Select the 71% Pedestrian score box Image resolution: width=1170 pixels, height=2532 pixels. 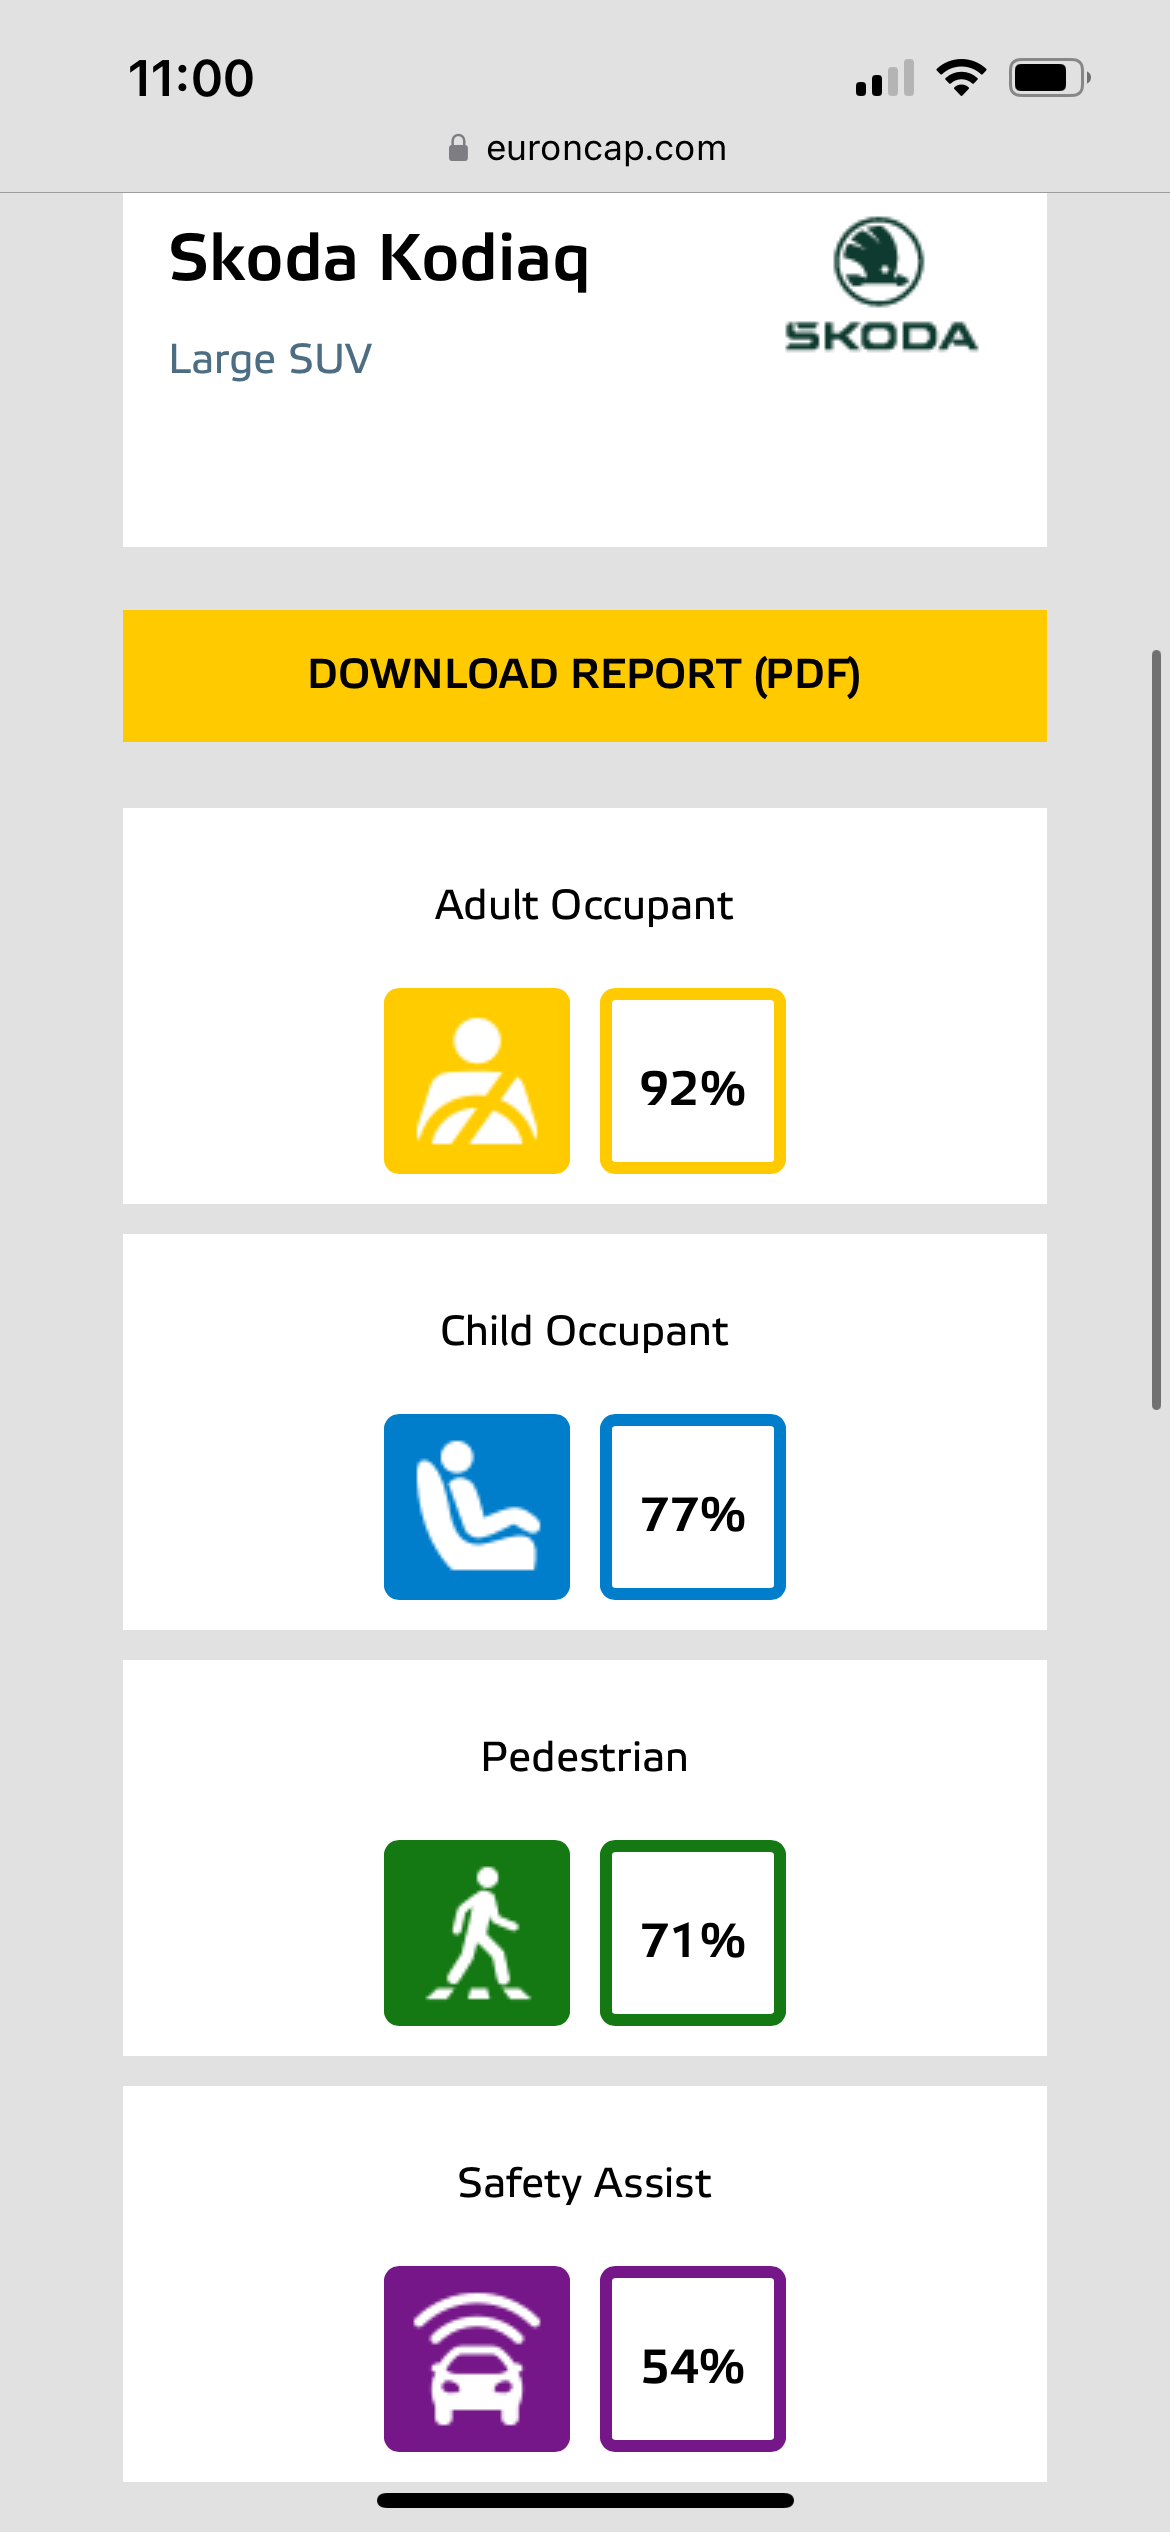click(x=693, y=1933)
